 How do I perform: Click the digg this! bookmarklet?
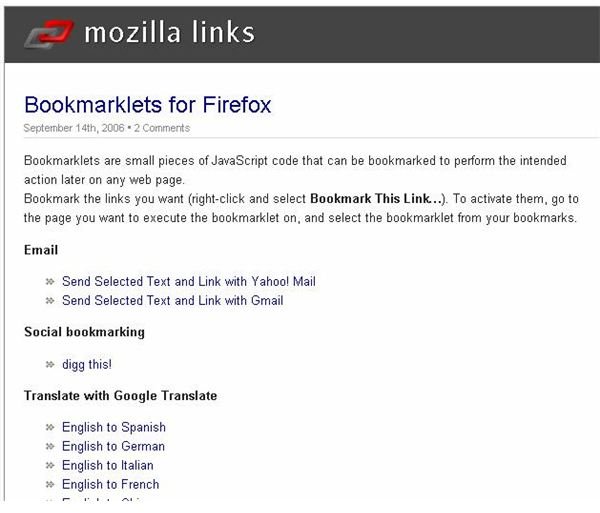[x=87, y=365]
